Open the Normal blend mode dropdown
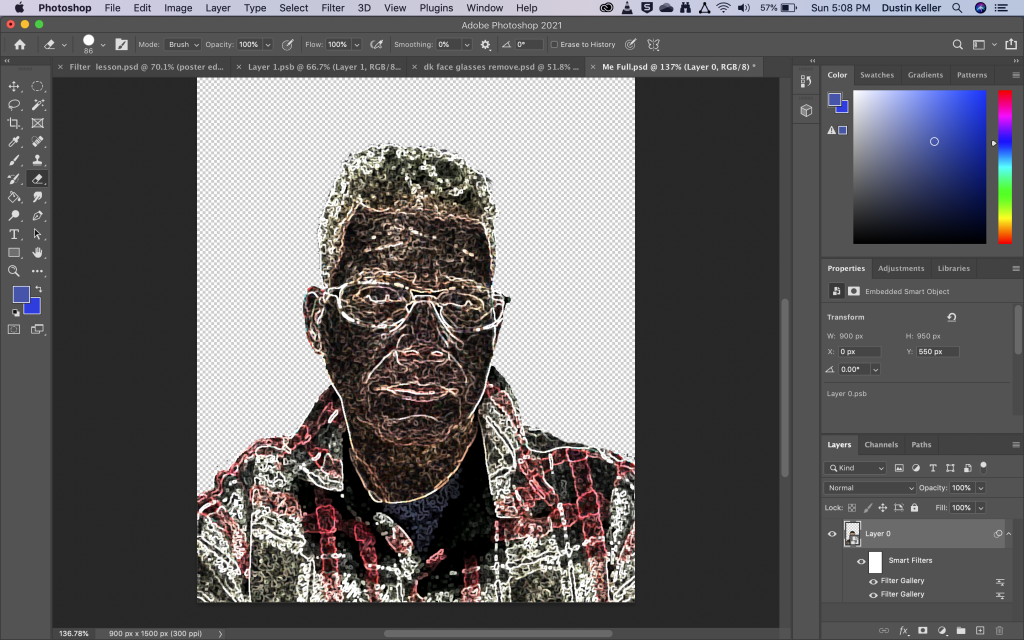The width and height of the screenshot is (1024, 640). [x=869, y=488]
